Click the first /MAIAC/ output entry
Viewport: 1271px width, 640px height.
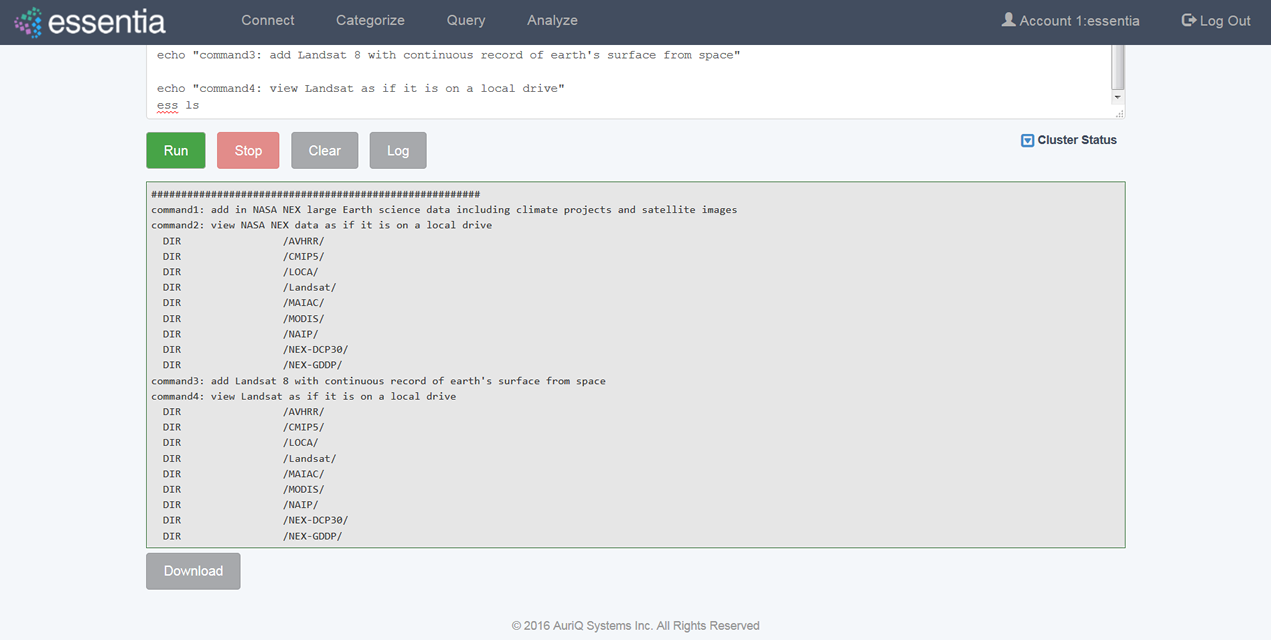303,303
